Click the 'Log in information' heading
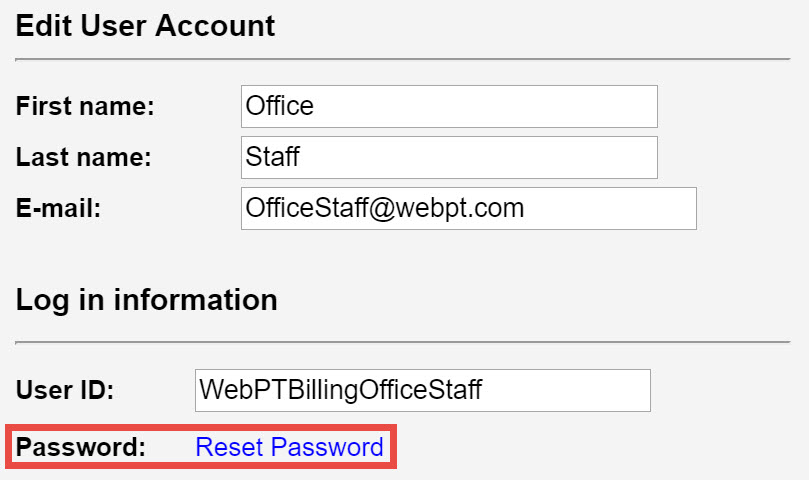 click(146, 299)
